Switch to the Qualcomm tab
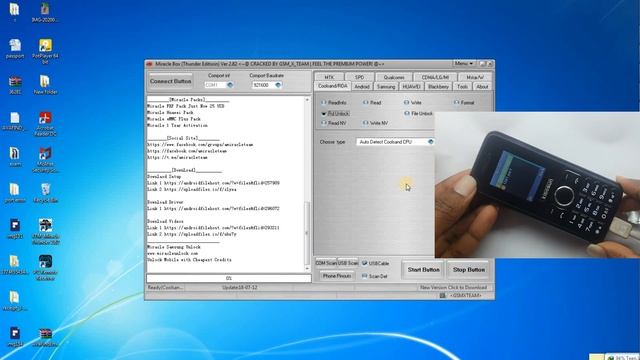 point(394,77)
